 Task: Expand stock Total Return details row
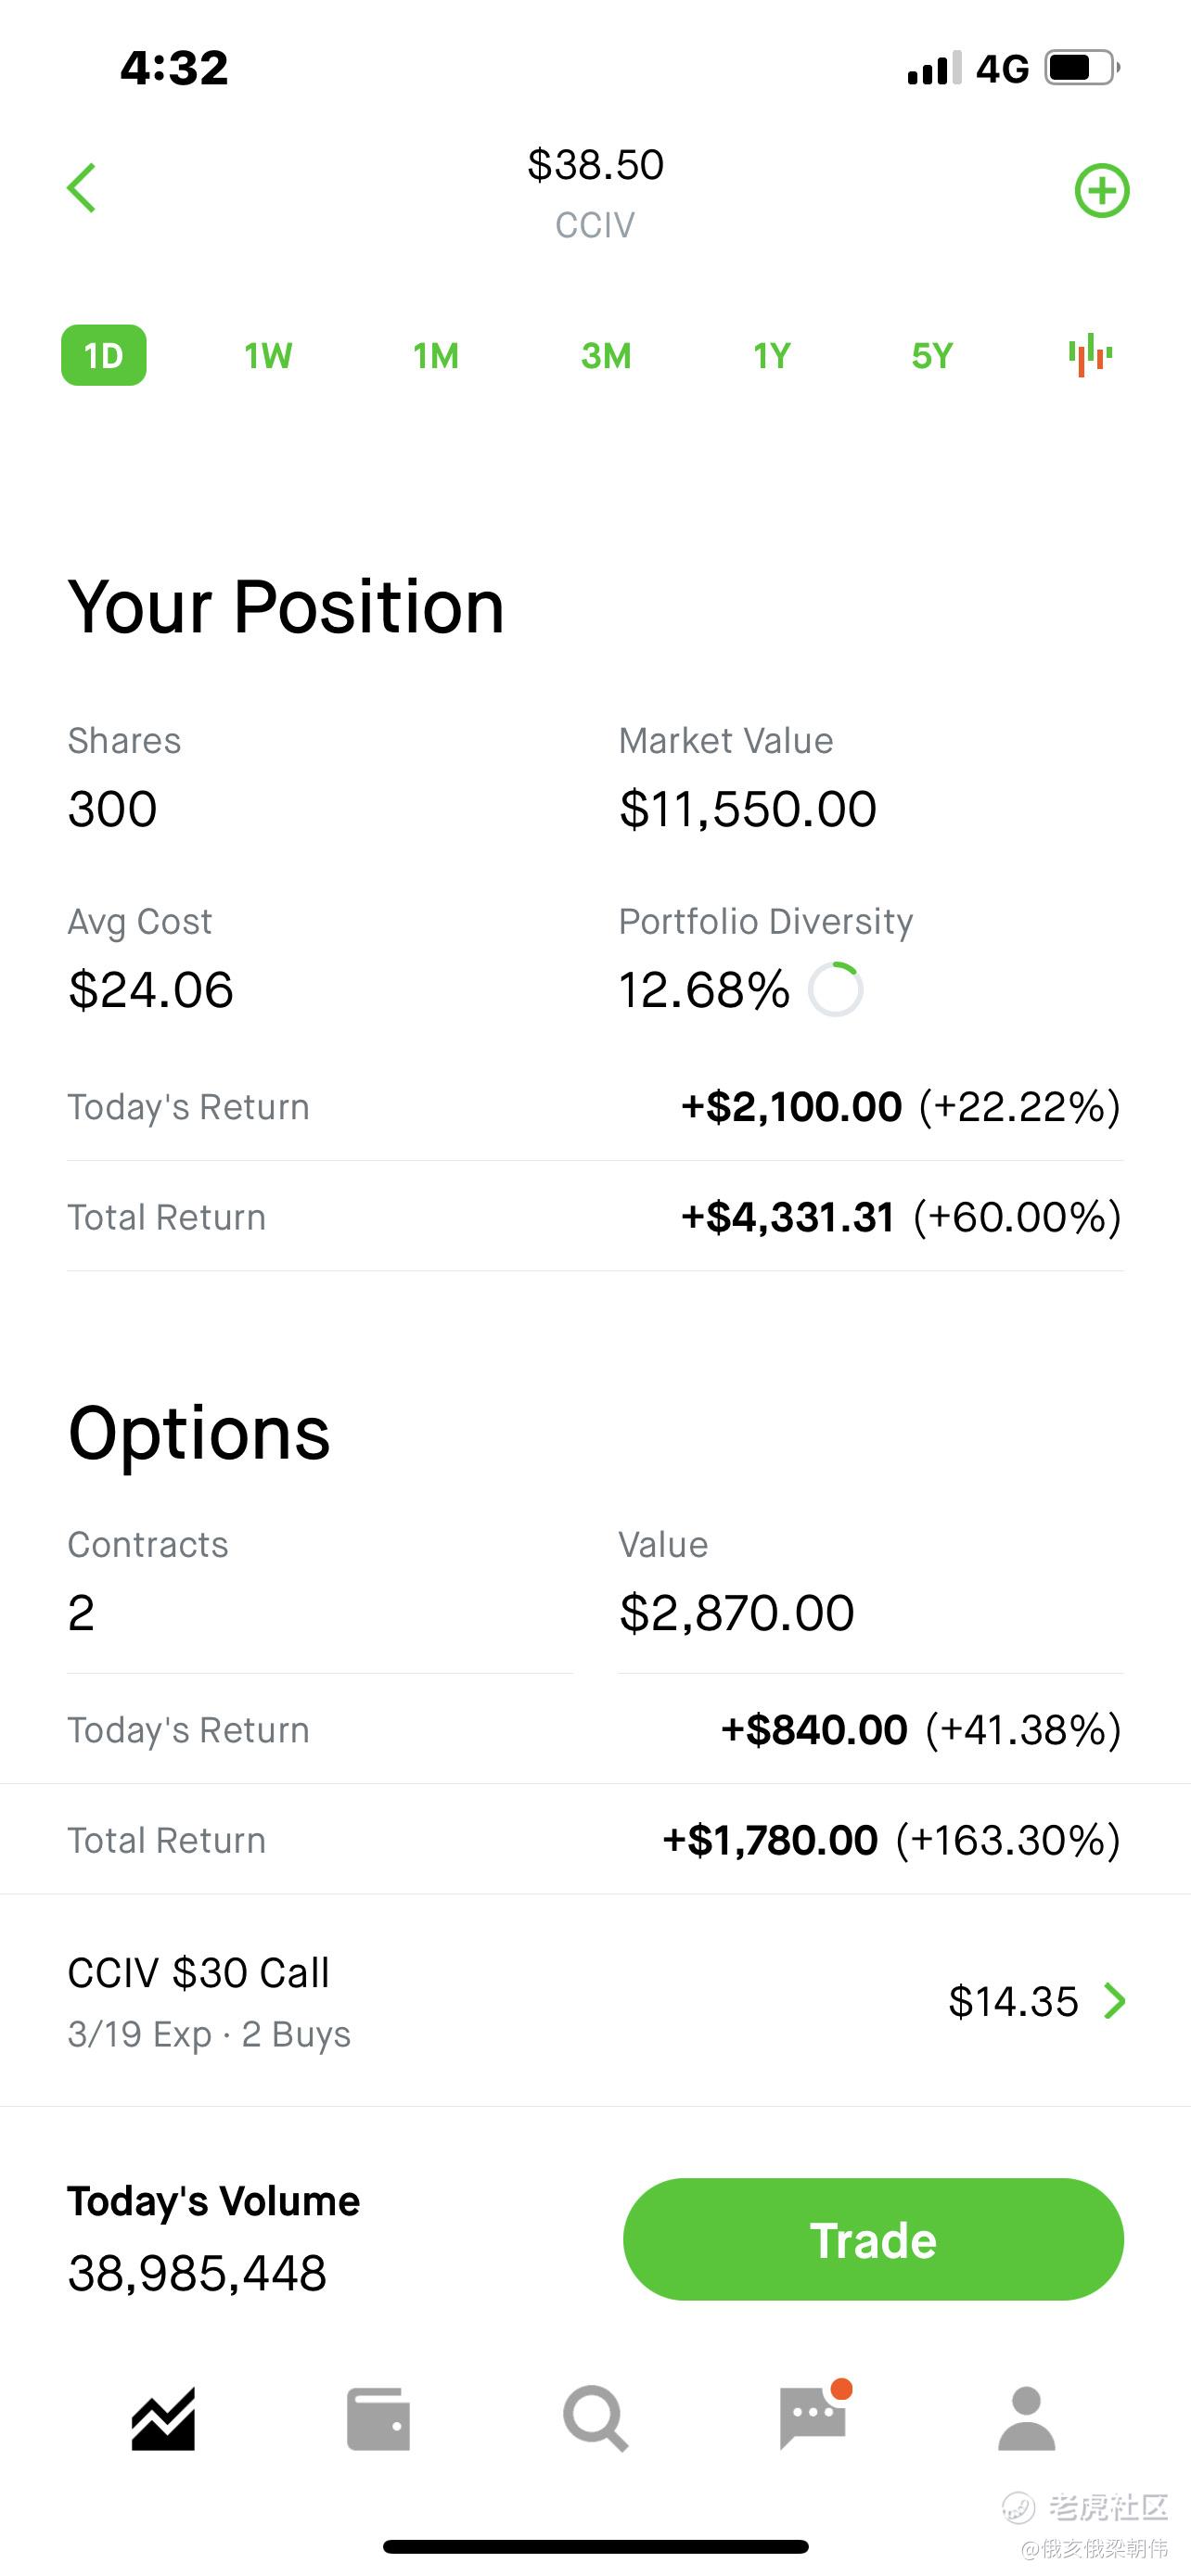coord(595,1217)
